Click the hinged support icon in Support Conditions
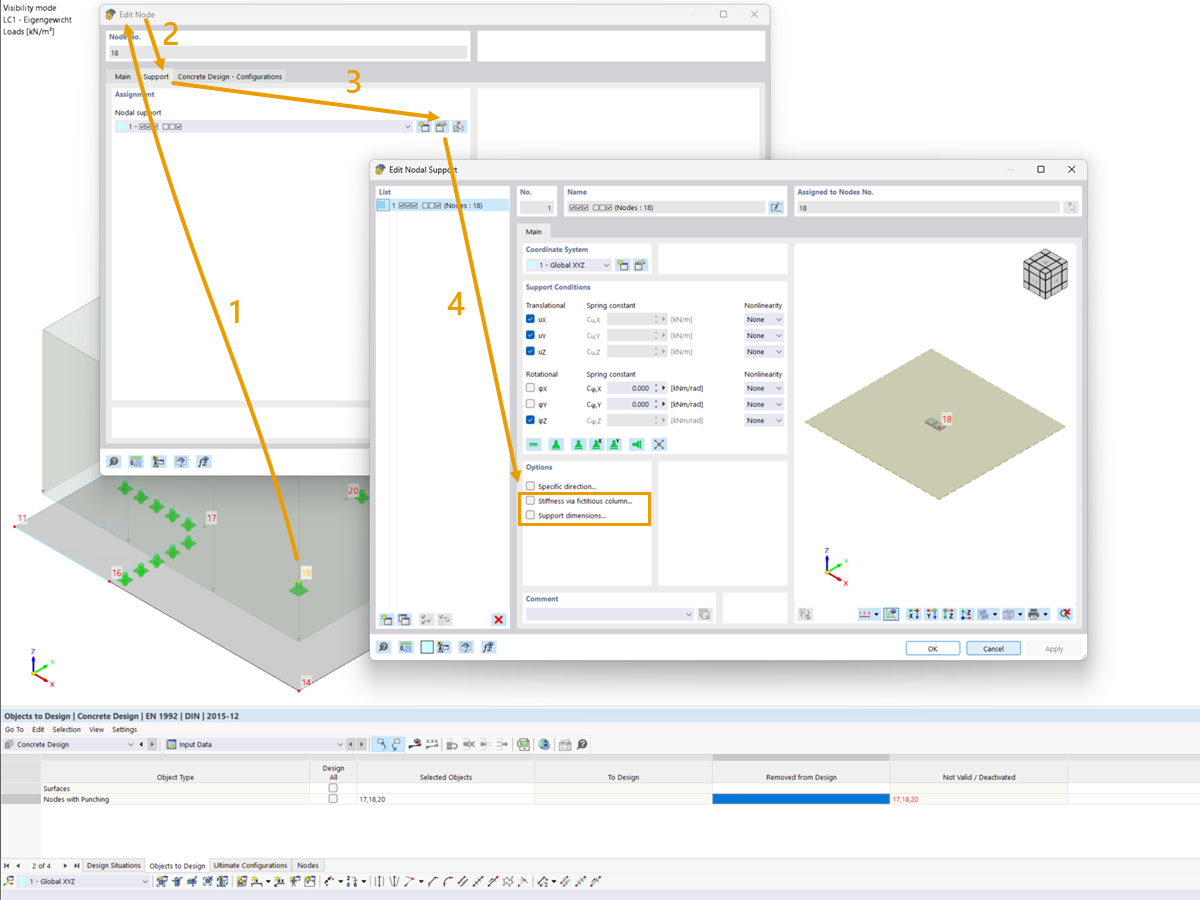The height and width of the screenshot is (900, 1200). (x=578, y=444)
